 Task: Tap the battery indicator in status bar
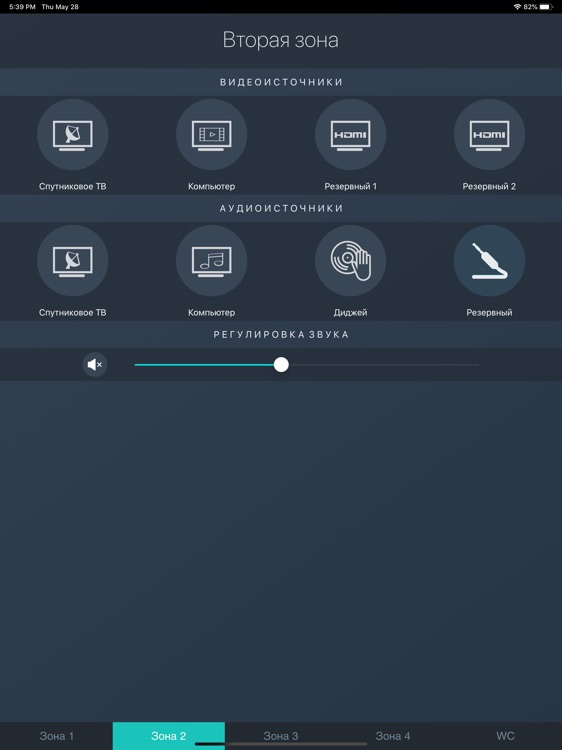pyautogui.click(x=547, y=7)
